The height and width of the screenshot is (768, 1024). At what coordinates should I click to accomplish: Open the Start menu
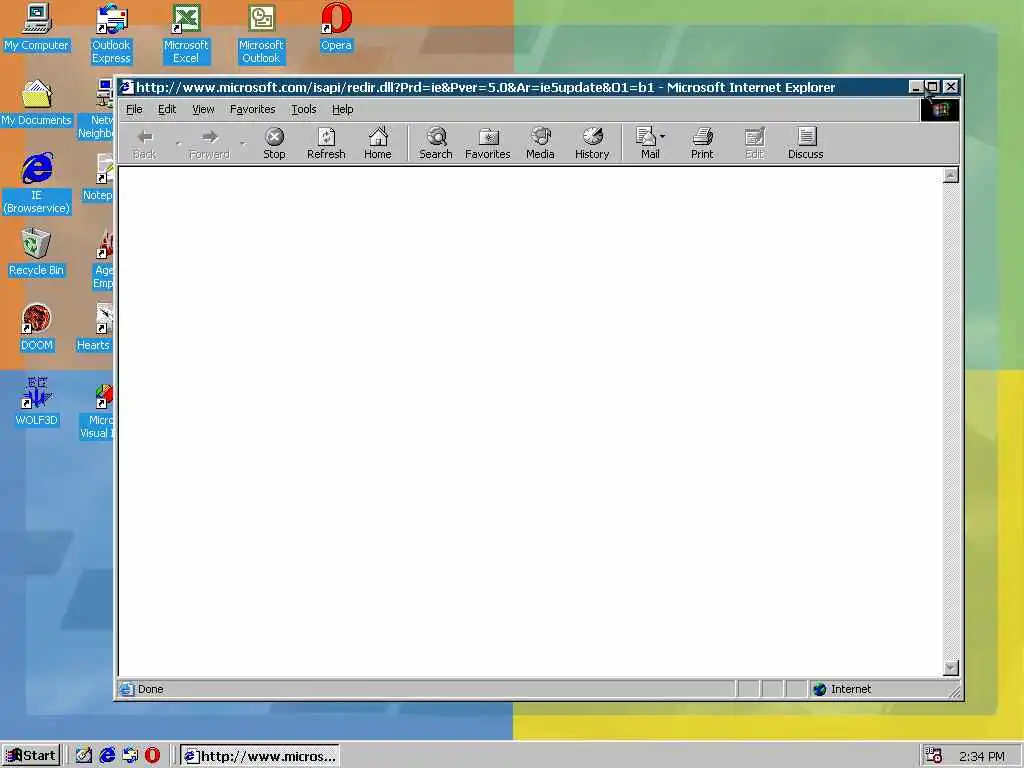click(31, 756)
